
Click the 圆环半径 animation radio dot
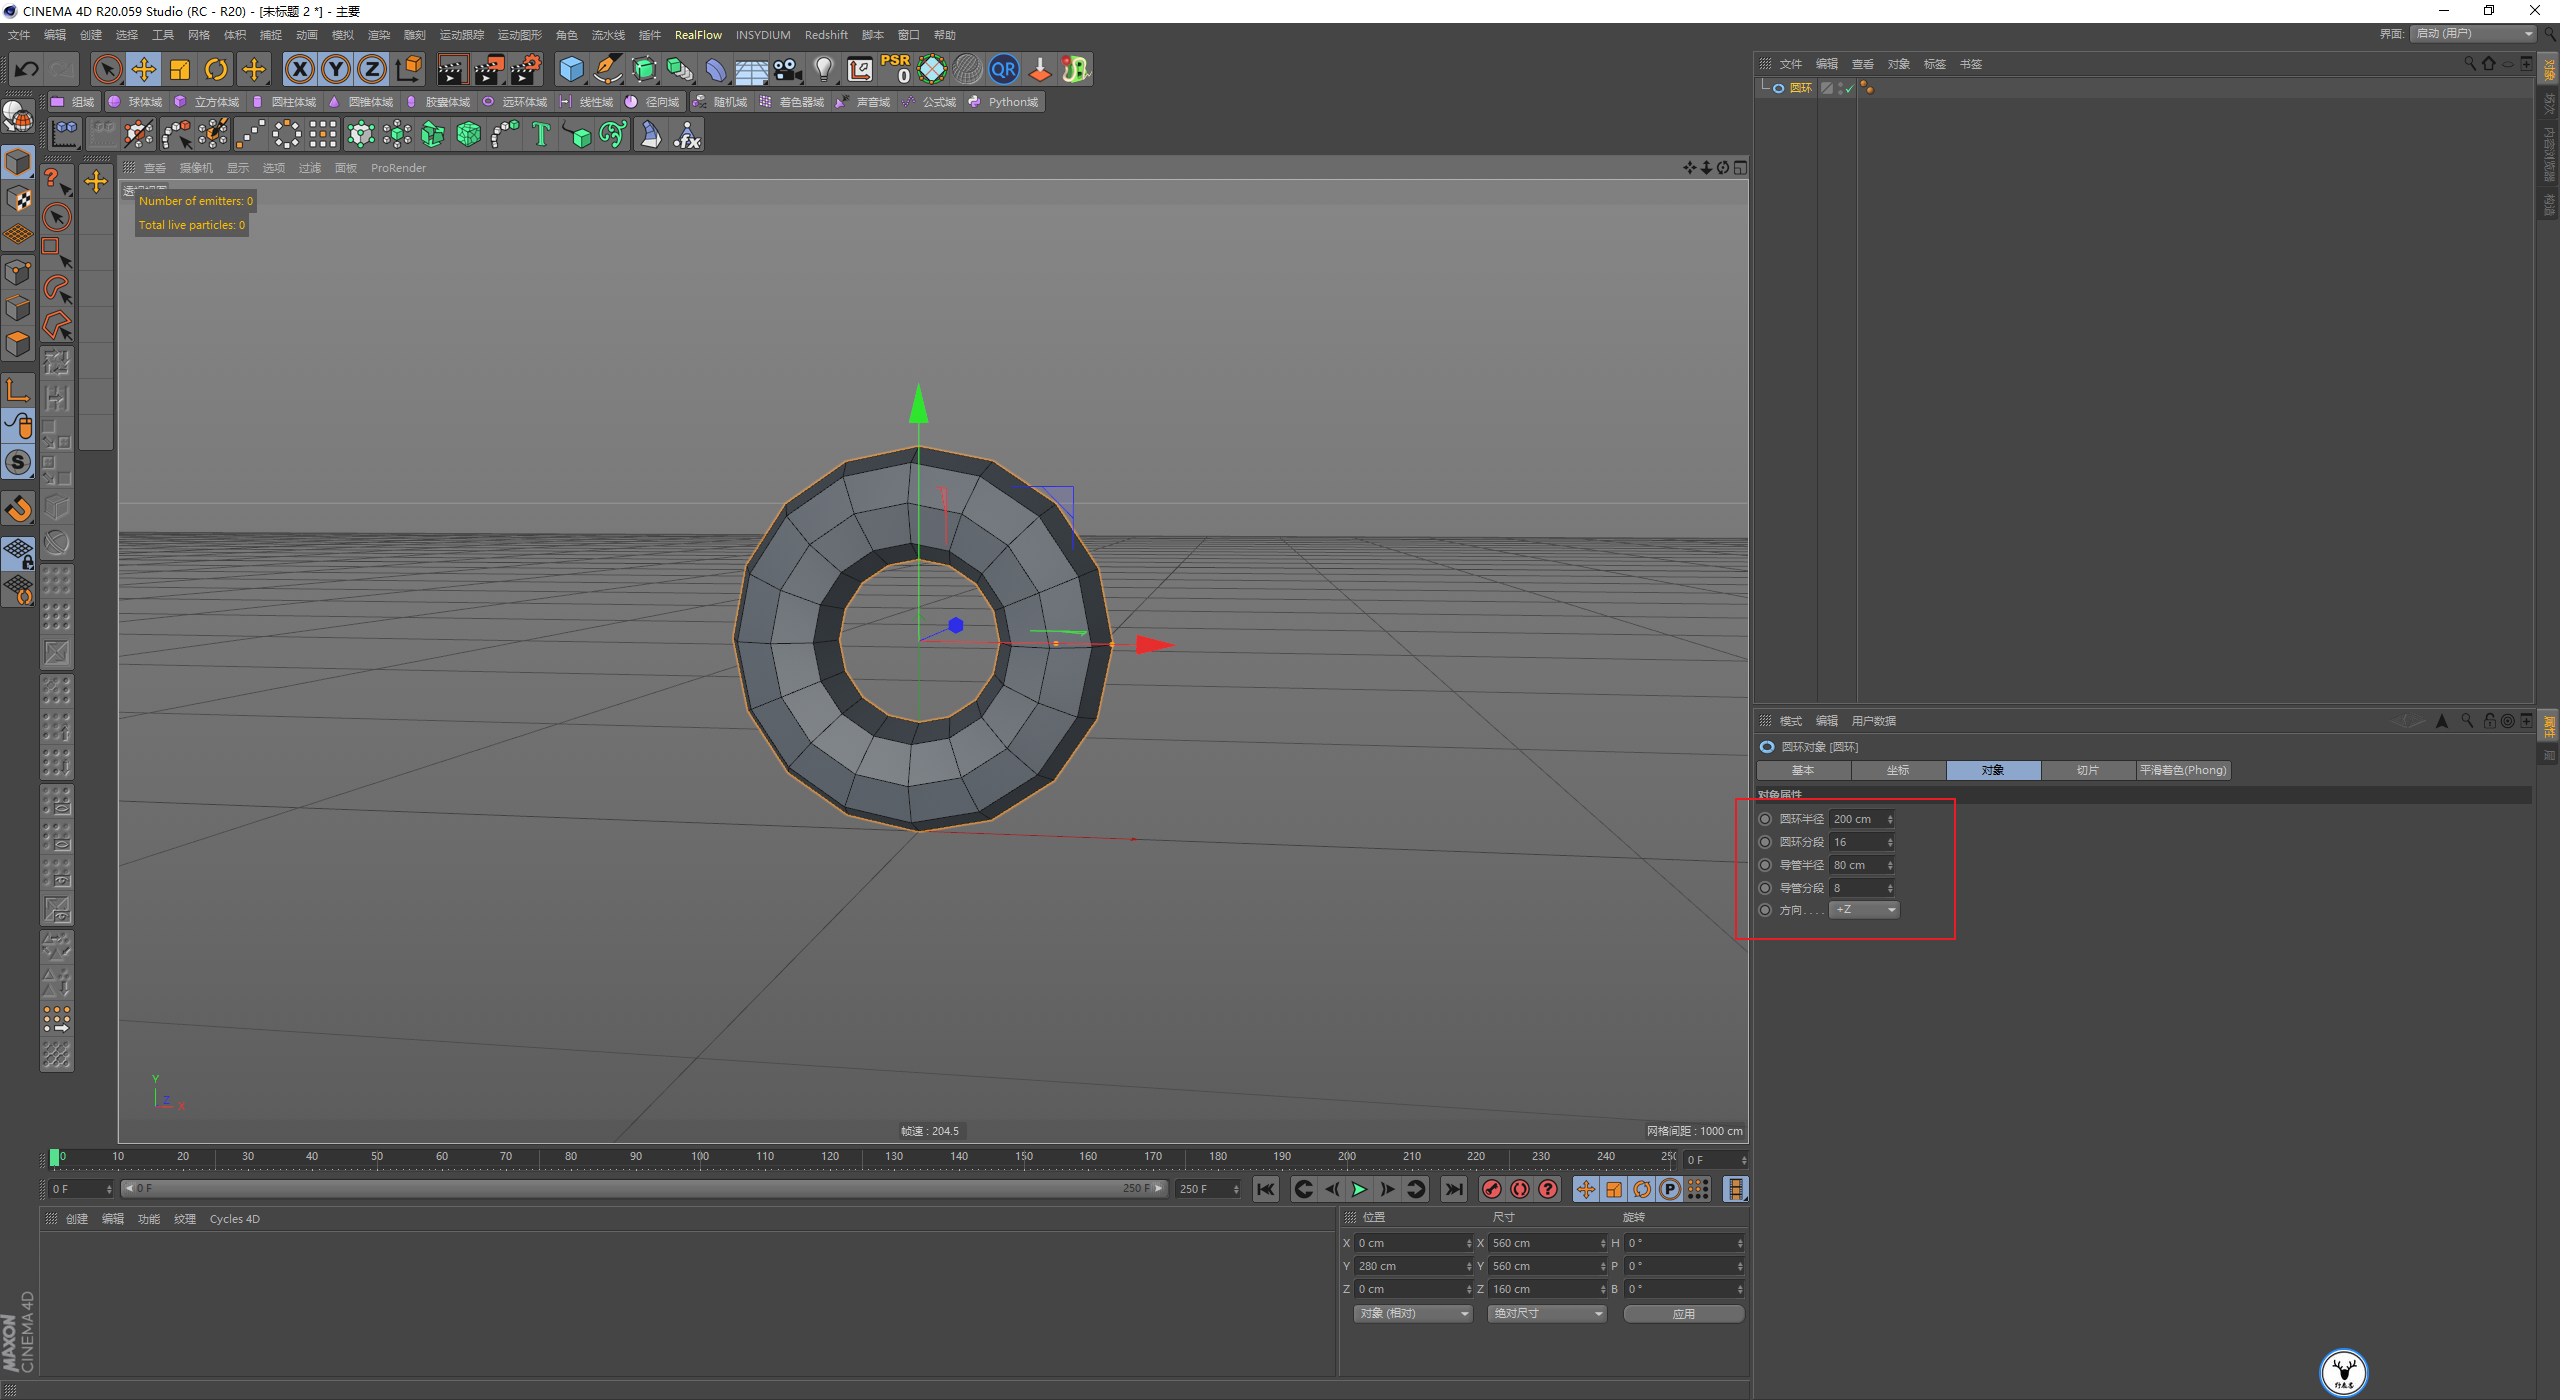pyautogui.click(x=1766, y=819)
